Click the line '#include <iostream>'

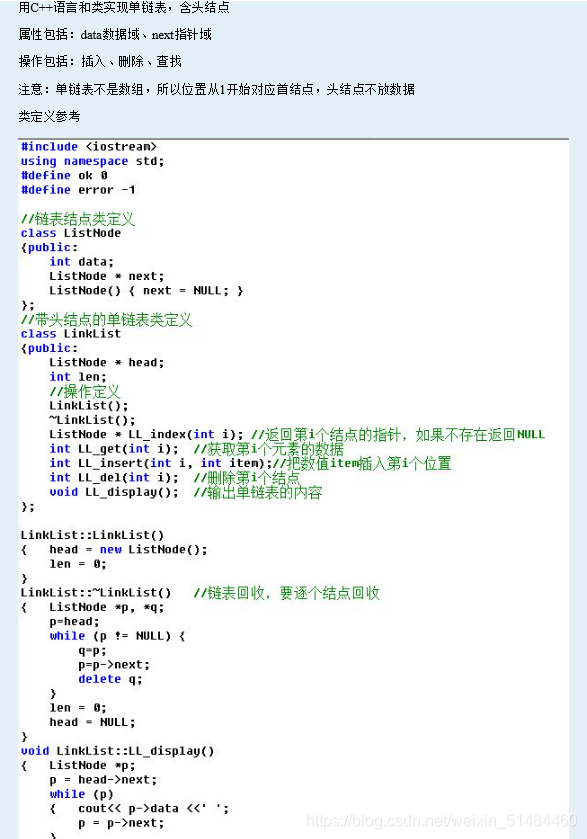coord(89,147)
